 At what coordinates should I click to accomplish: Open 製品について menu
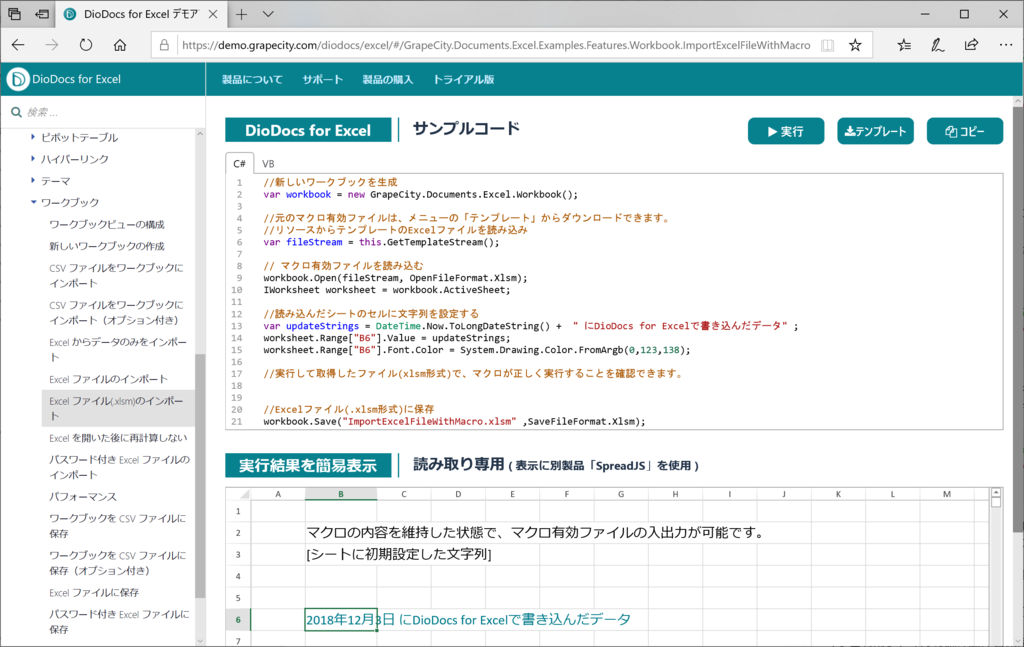pyautogui.click(x=252, y=80)
